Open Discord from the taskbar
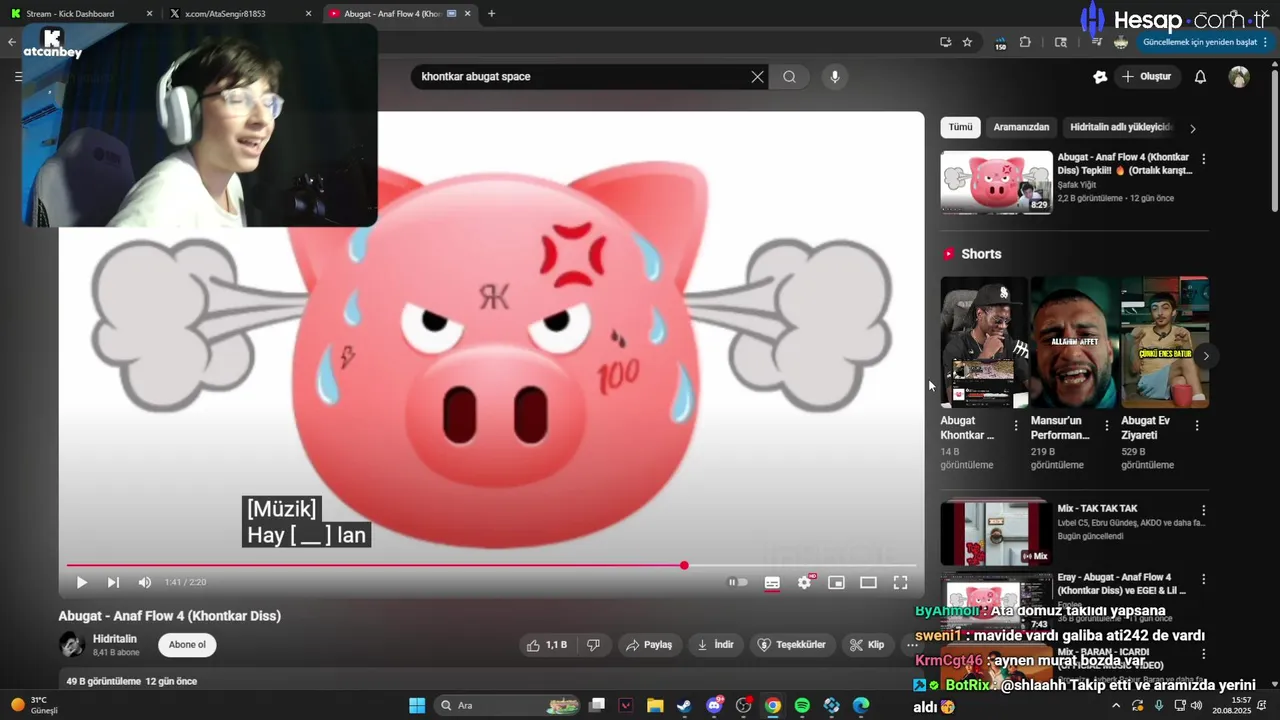 (714, 705)
